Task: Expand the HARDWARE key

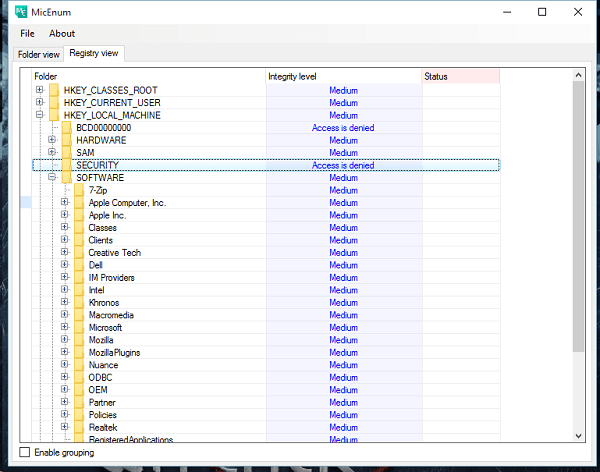Action: tap(52, 139)
